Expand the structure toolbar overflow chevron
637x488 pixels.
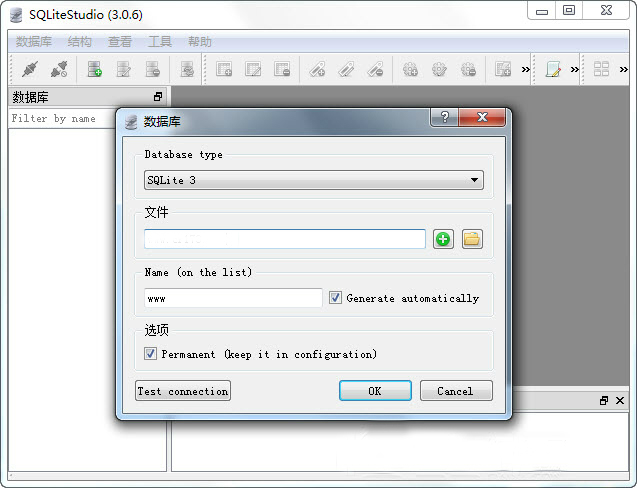point(525,69)
